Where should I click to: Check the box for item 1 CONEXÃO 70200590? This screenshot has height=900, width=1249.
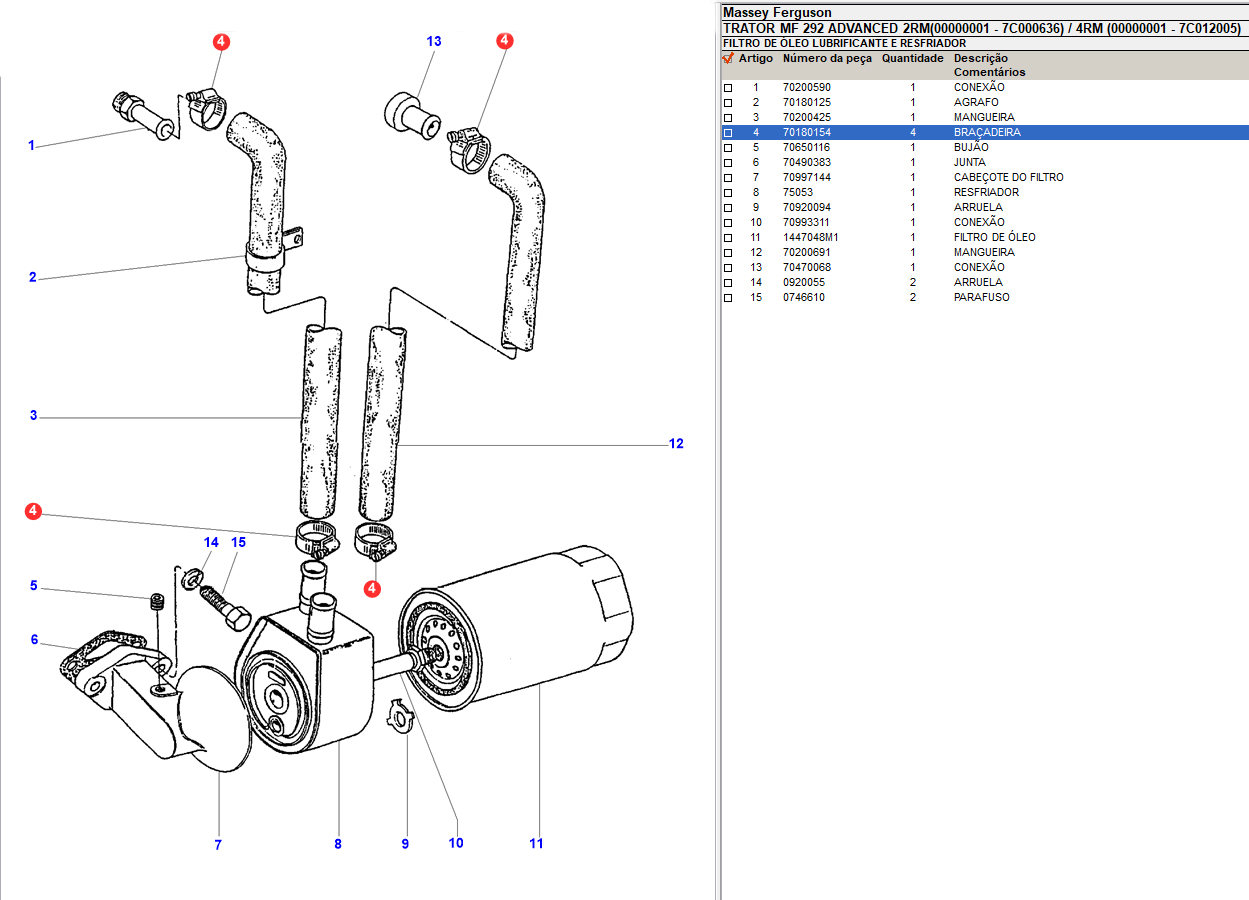click(728, 88)
